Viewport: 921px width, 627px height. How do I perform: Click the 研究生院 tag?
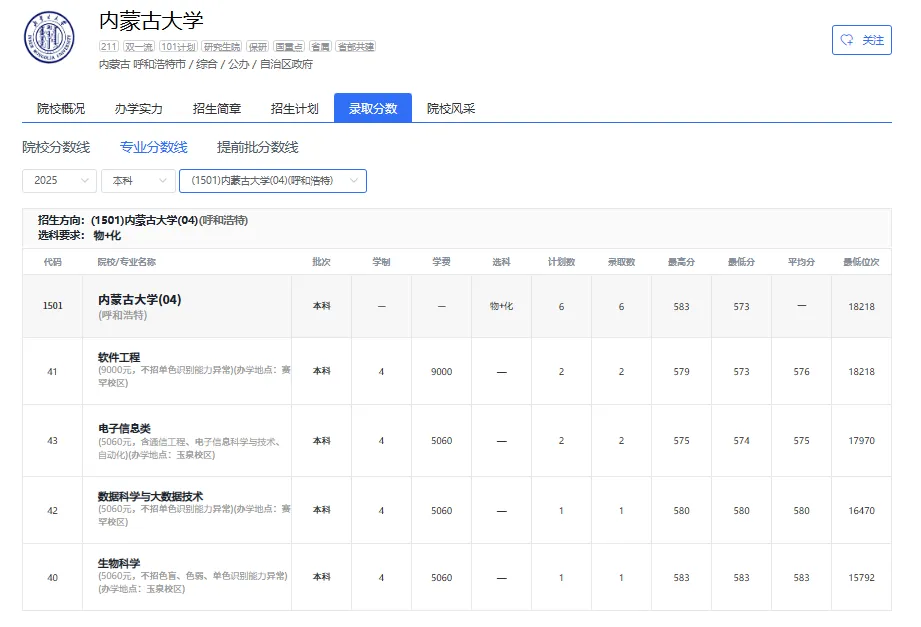click(x=222, y=46)
